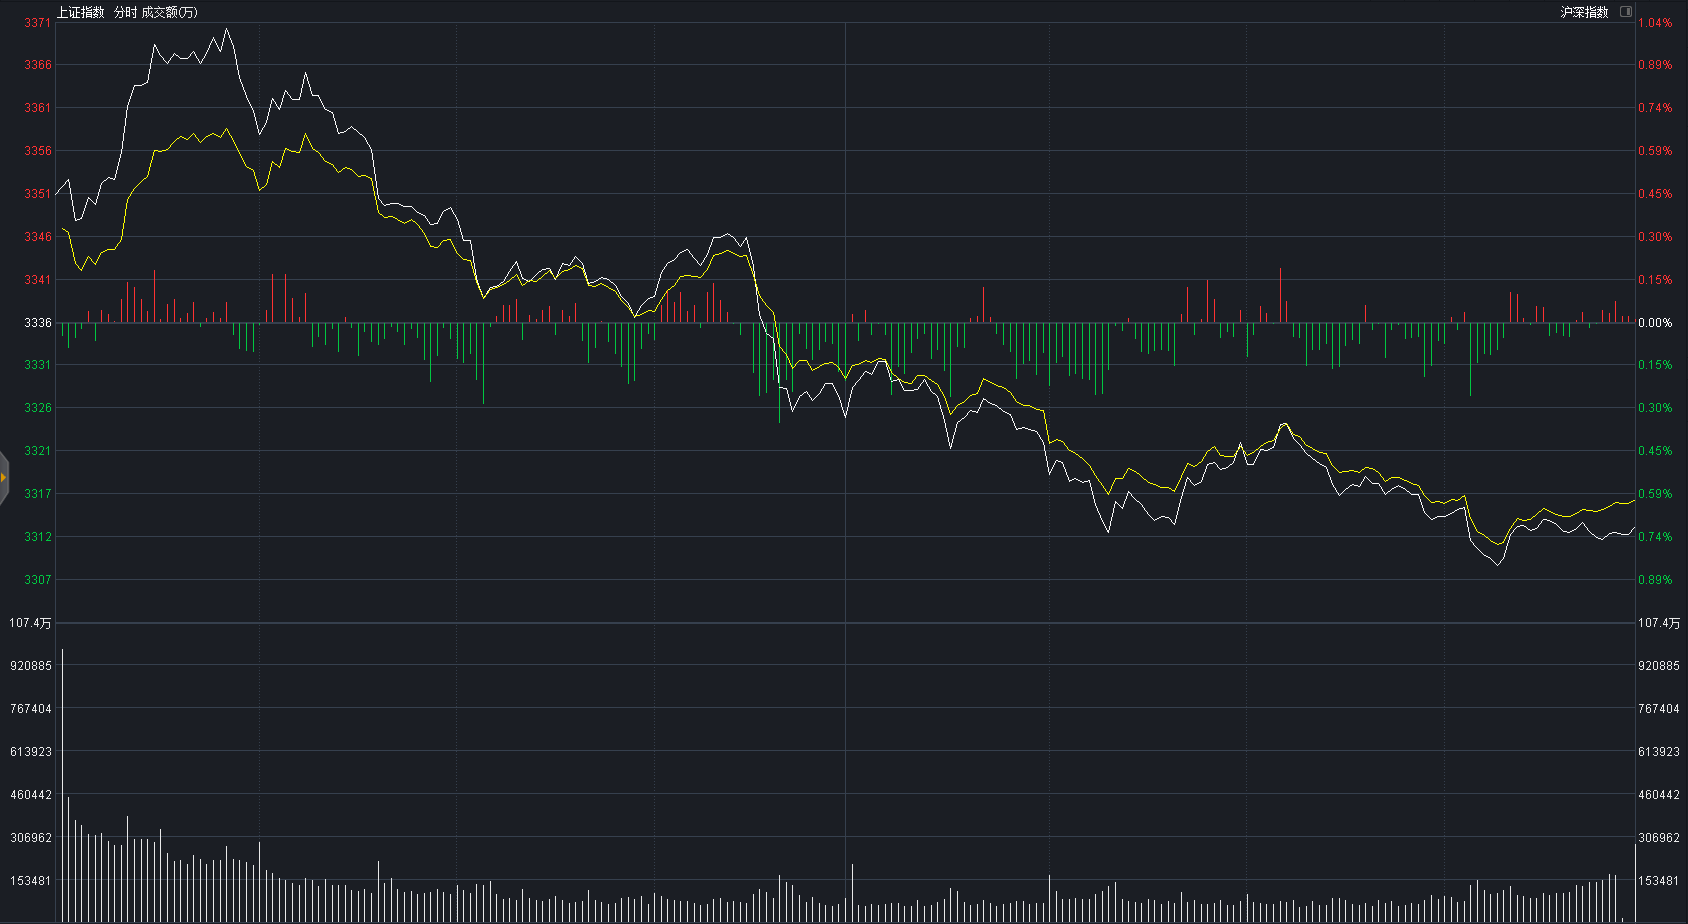The width and height of the screenshot is (1688, 924).
Task: Select the 3371 top price axis label
Action: [x=38, y=22]
